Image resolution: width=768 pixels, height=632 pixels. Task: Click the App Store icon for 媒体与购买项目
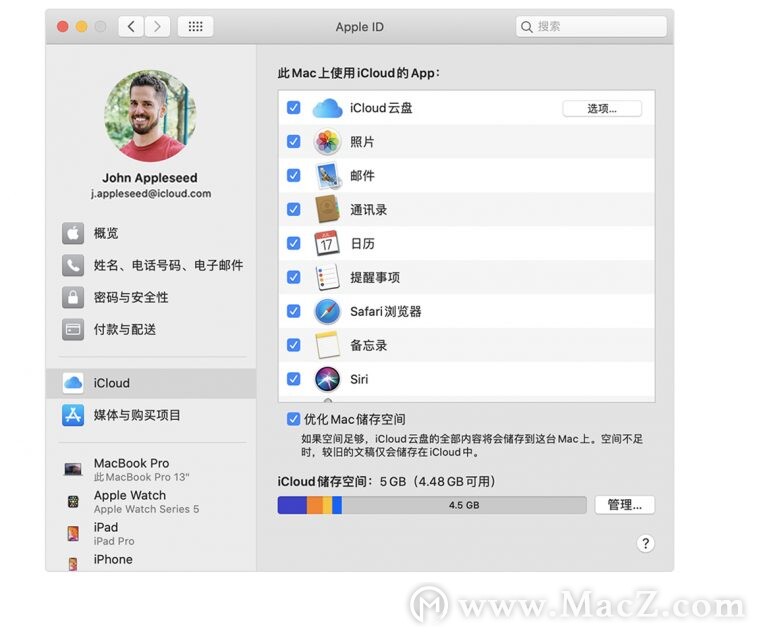pos(73,415)
